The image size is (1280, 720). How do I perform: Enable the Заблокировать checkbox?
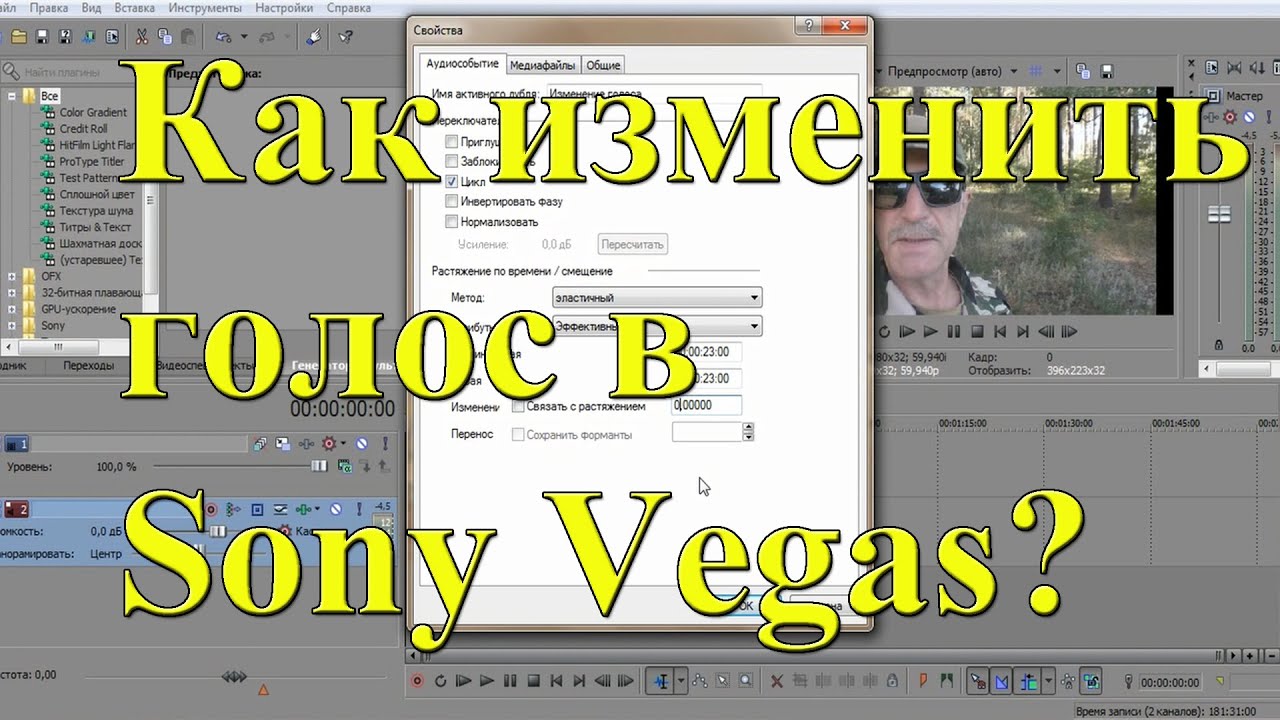click(x=452, y=161)
